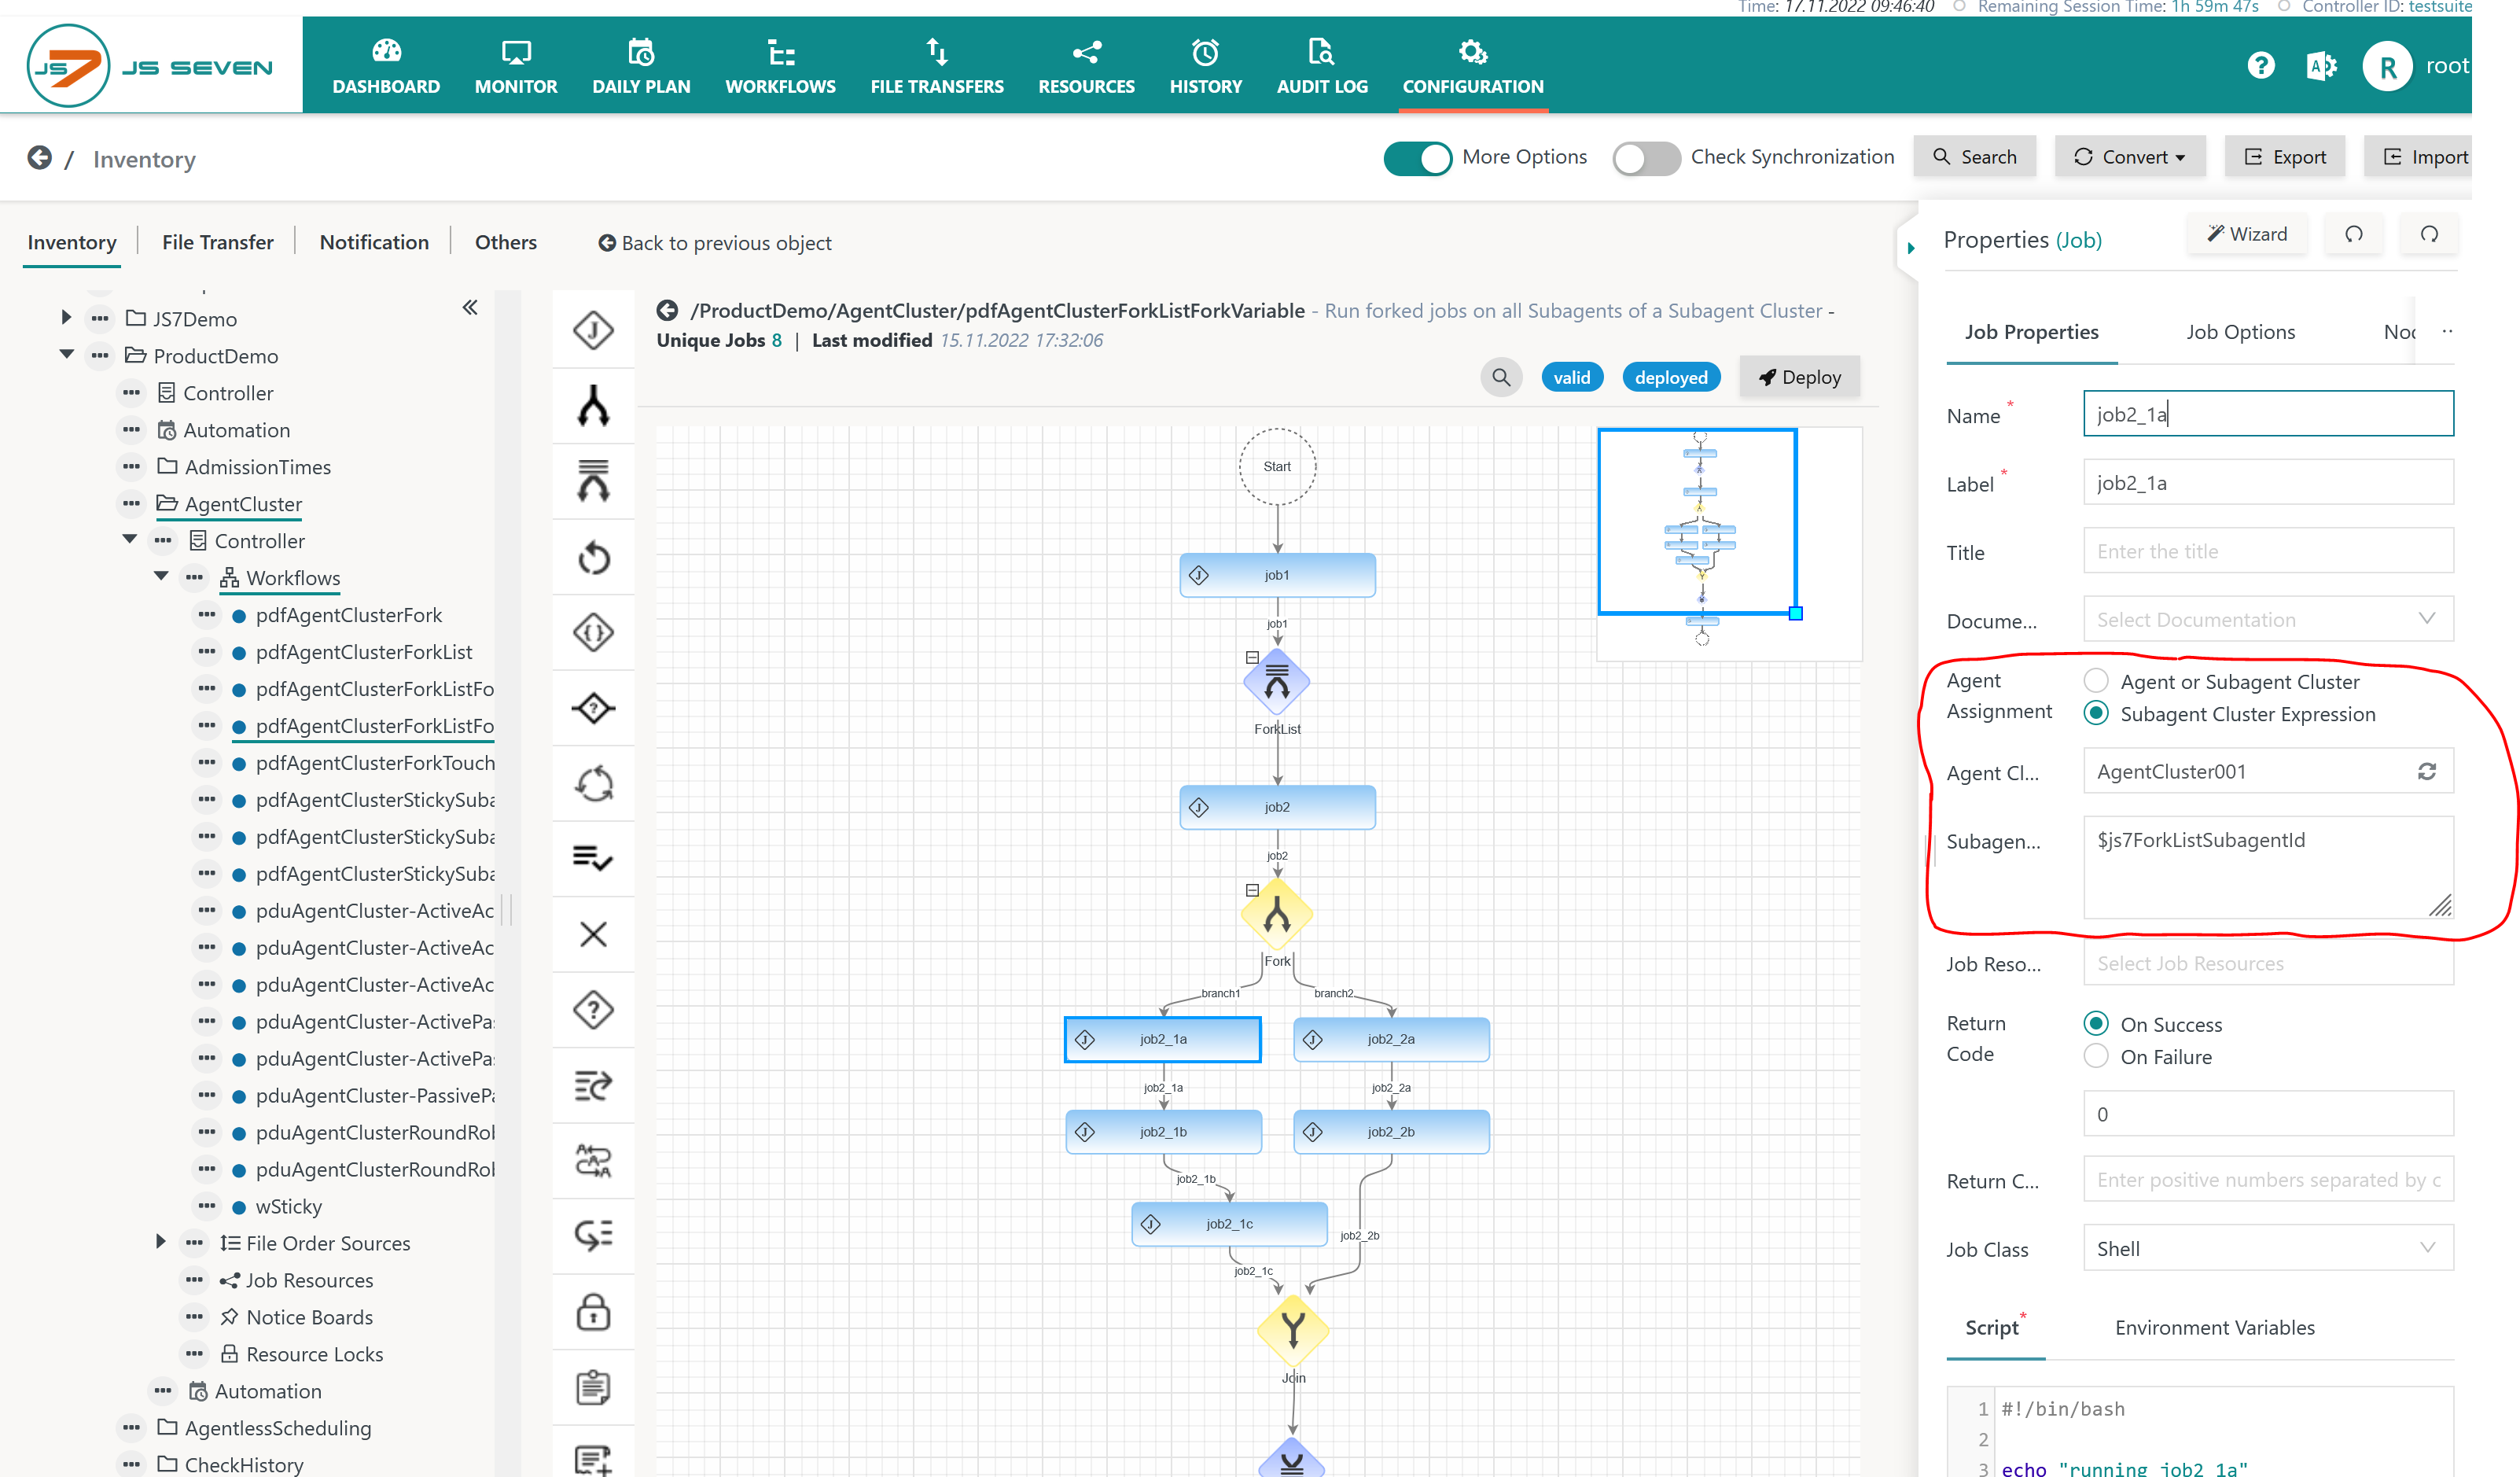Click the Wizard button
The height and width of the screenshot is (1477, 2520).
2246,234
